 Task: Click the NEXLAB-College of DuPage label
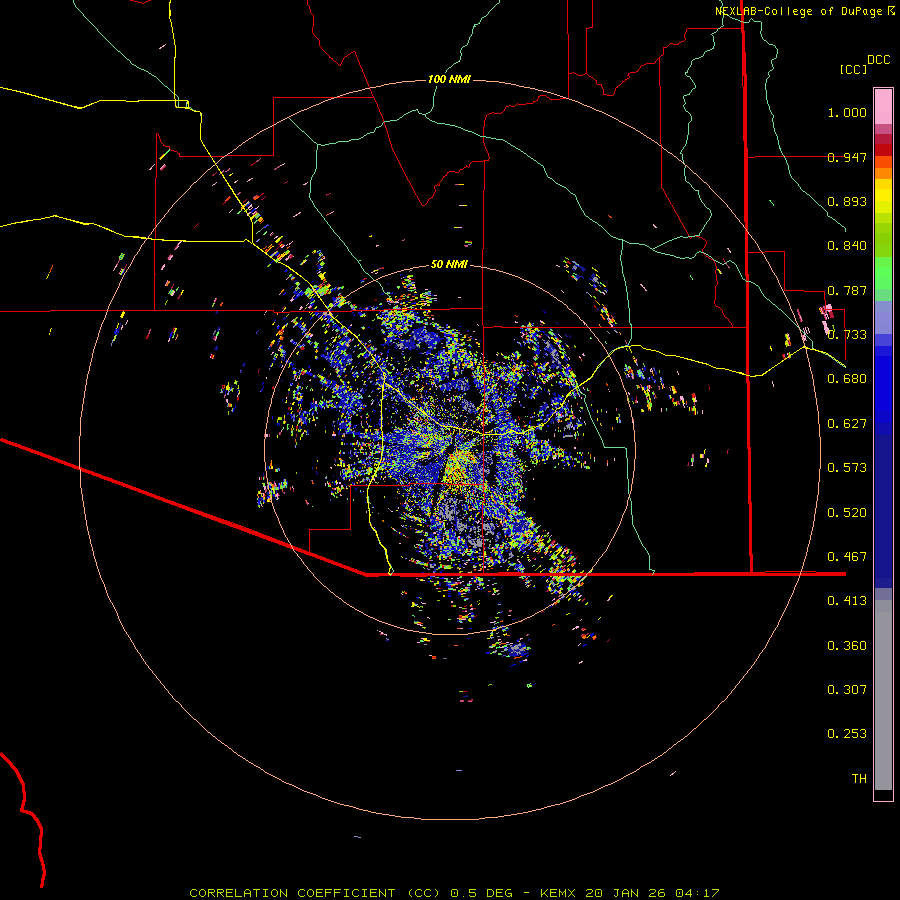(x=798, y=11)
